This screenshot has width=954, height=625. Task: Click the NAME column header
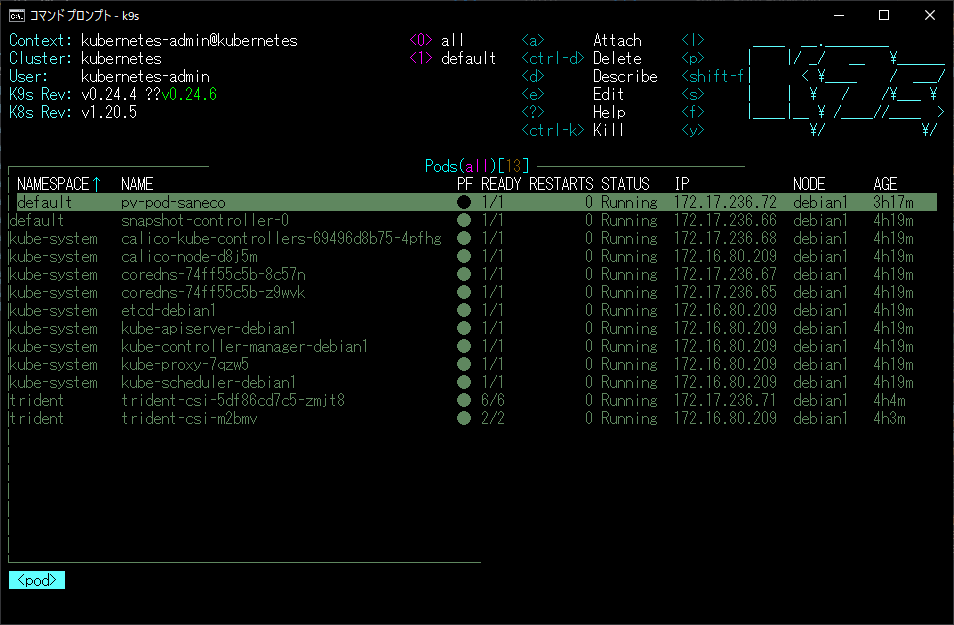point(137,184)
